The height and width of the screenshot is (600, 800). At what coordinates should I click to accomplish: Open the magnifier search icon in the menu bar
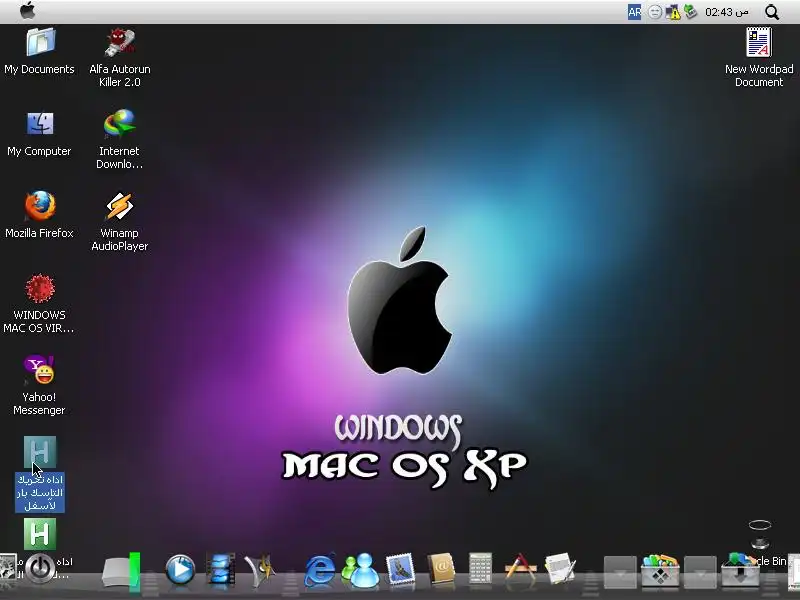pos(772,12)
